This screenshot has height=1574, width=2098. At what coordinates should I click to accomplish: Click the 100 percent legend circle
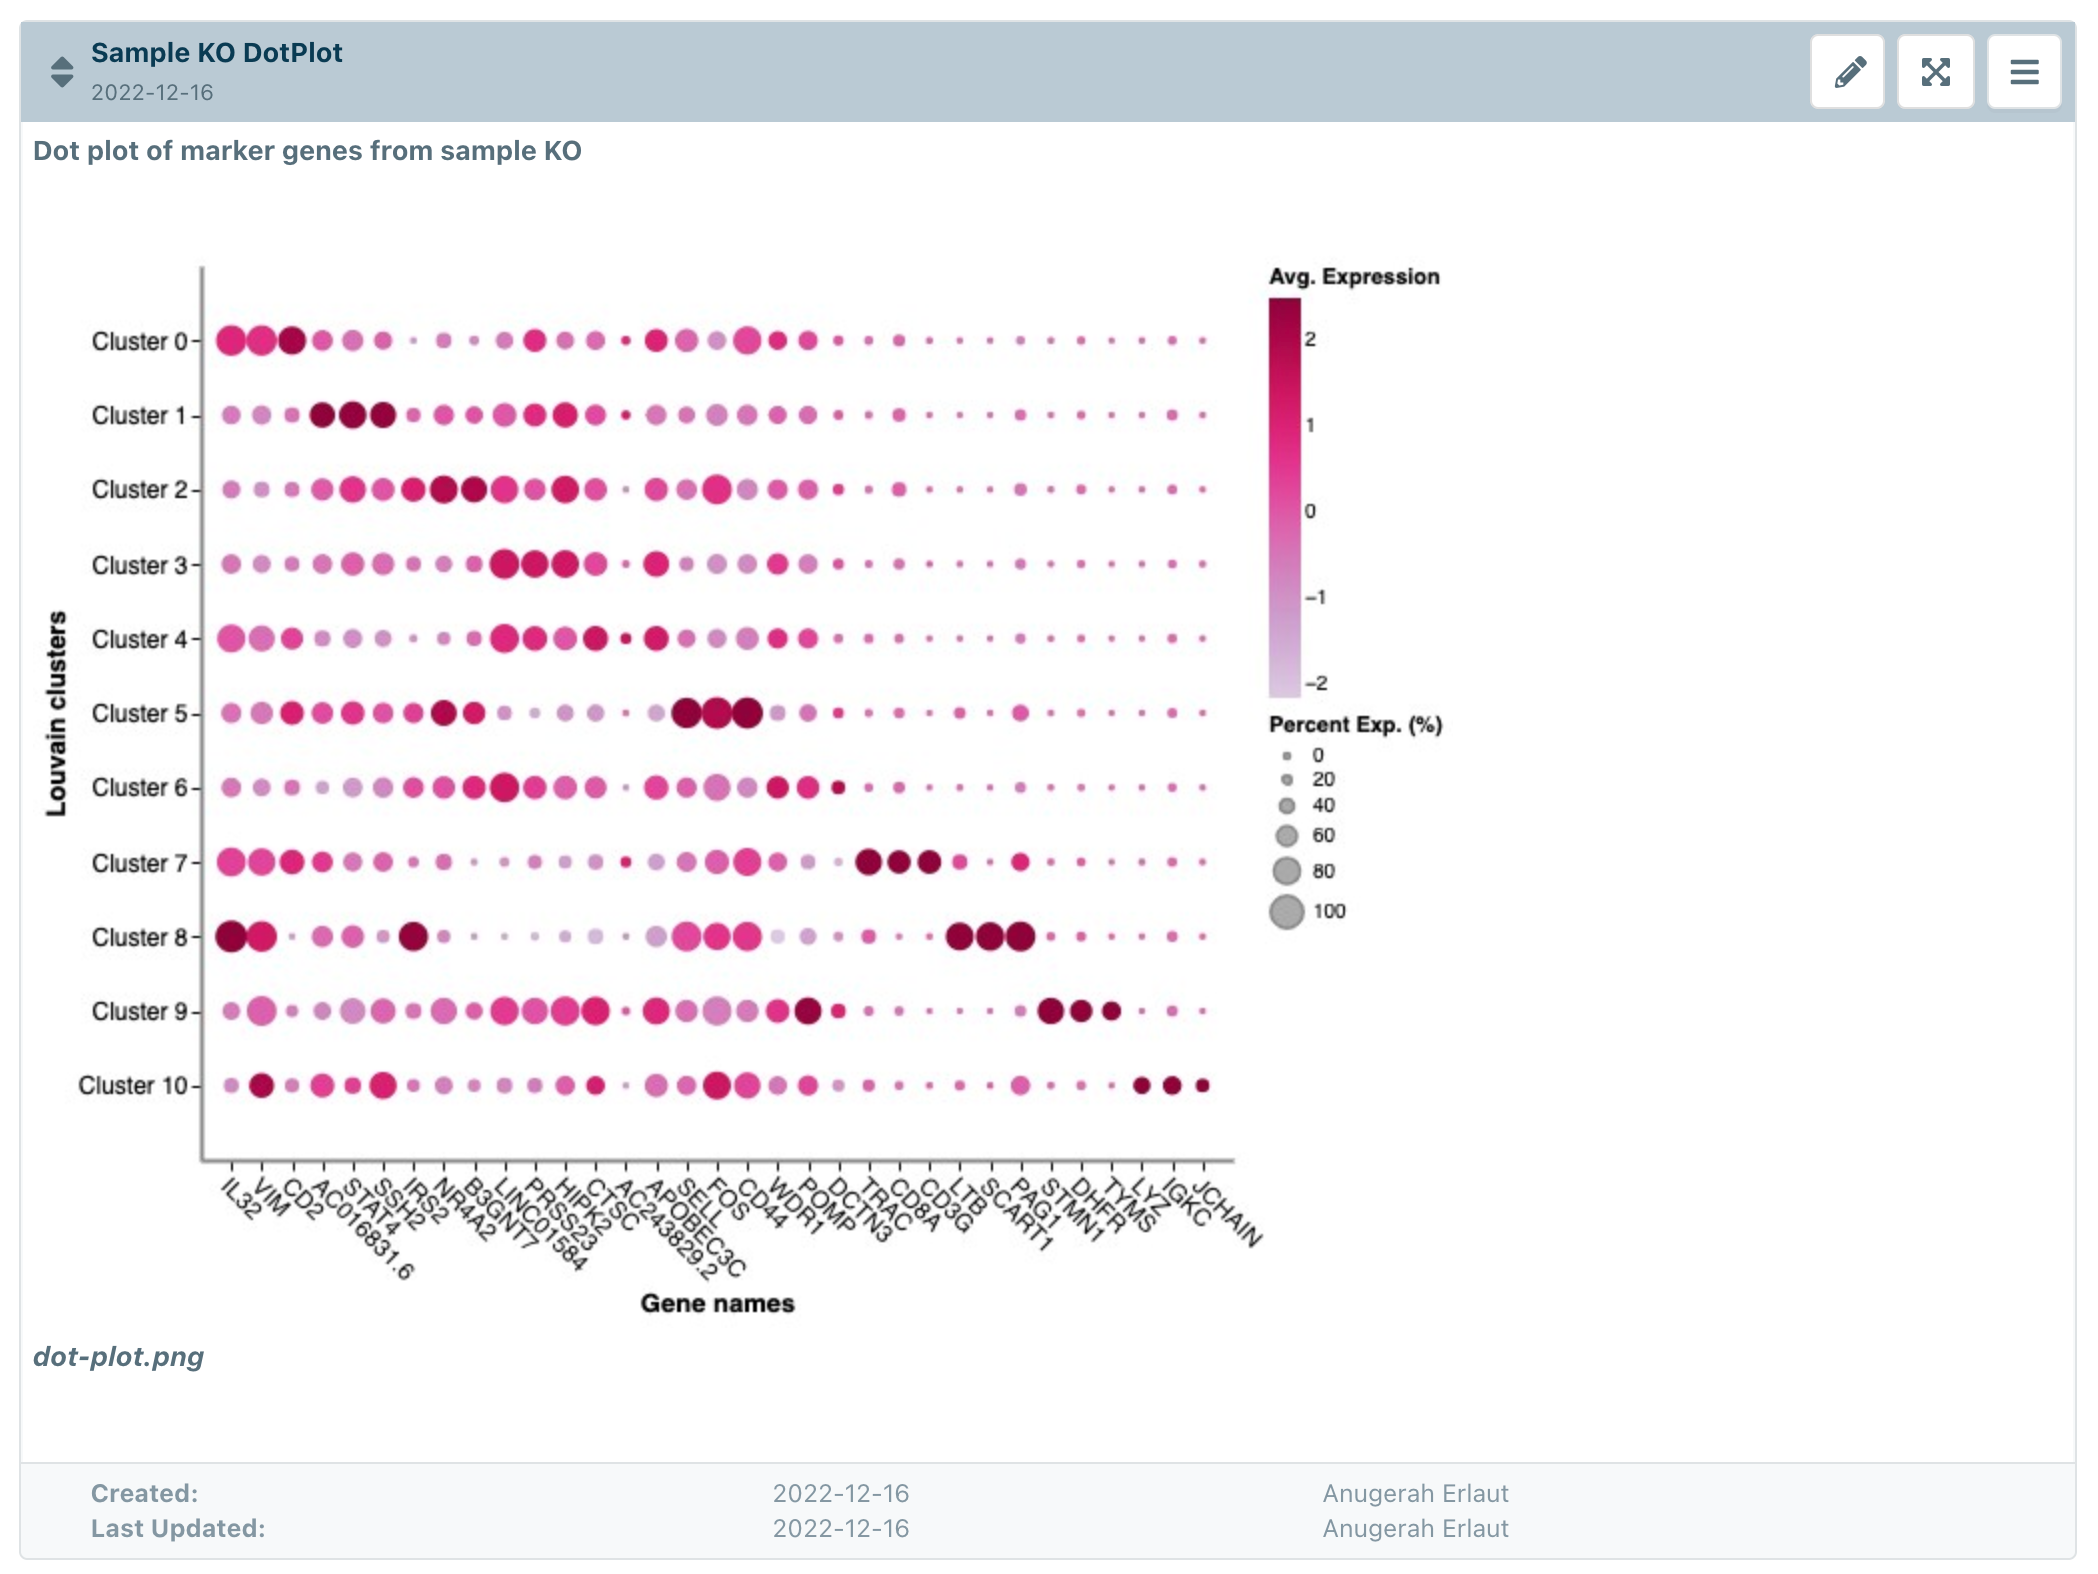pos(1287,911)
